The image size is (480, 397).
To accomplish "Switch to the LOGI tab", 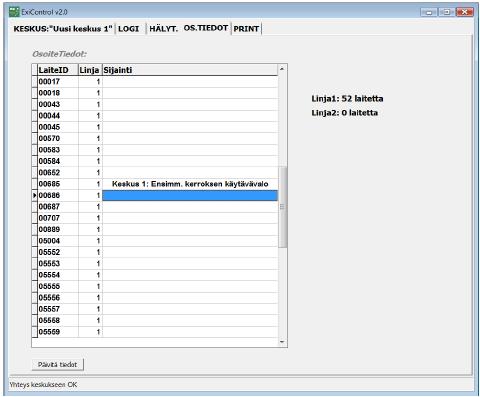I will pyautogui.click(x=129, y=29).
